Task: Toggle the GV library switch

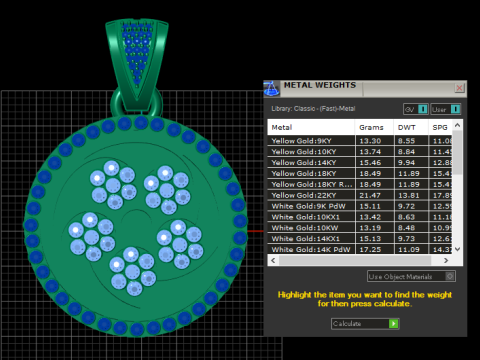Action: tap(416, 109)
